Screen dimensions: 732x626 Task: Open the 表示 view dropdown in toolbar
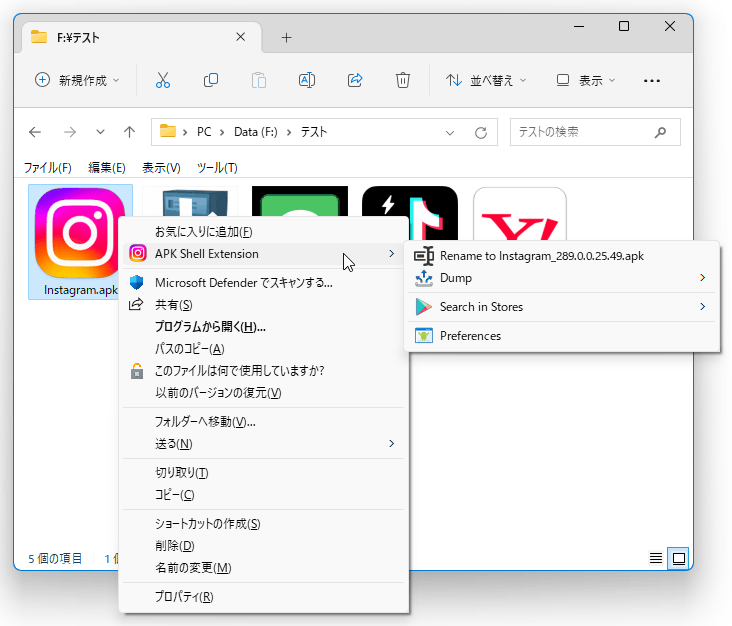click(585, 80)
